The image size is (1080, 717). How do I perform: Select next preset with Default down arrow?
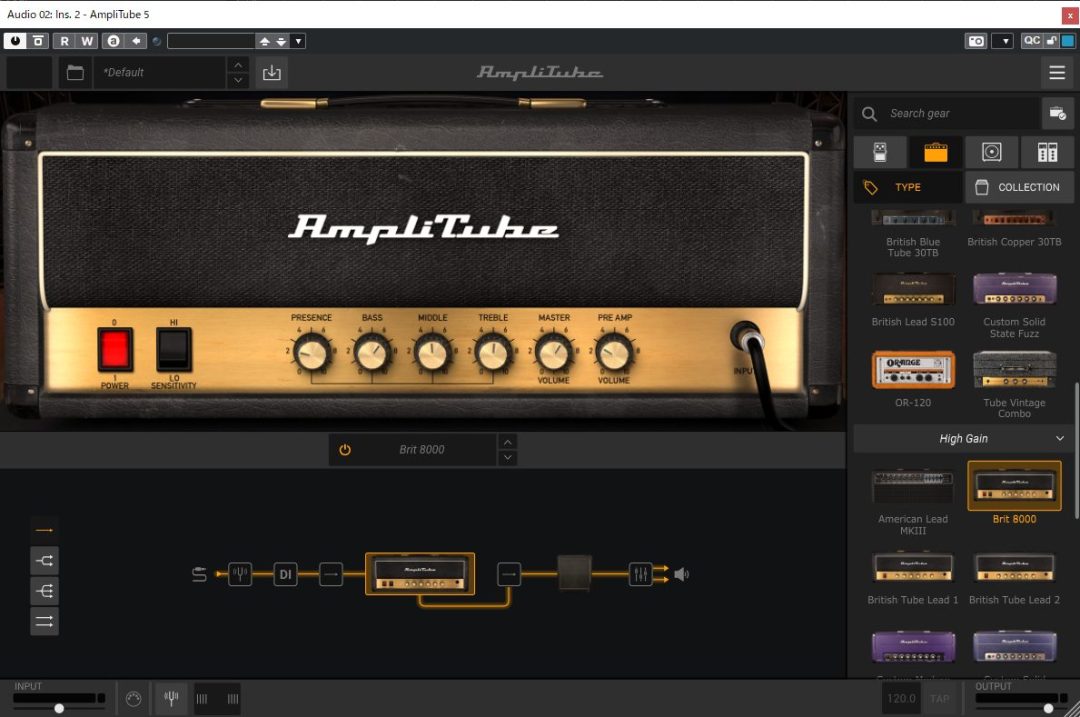click(x=238, y=80)
